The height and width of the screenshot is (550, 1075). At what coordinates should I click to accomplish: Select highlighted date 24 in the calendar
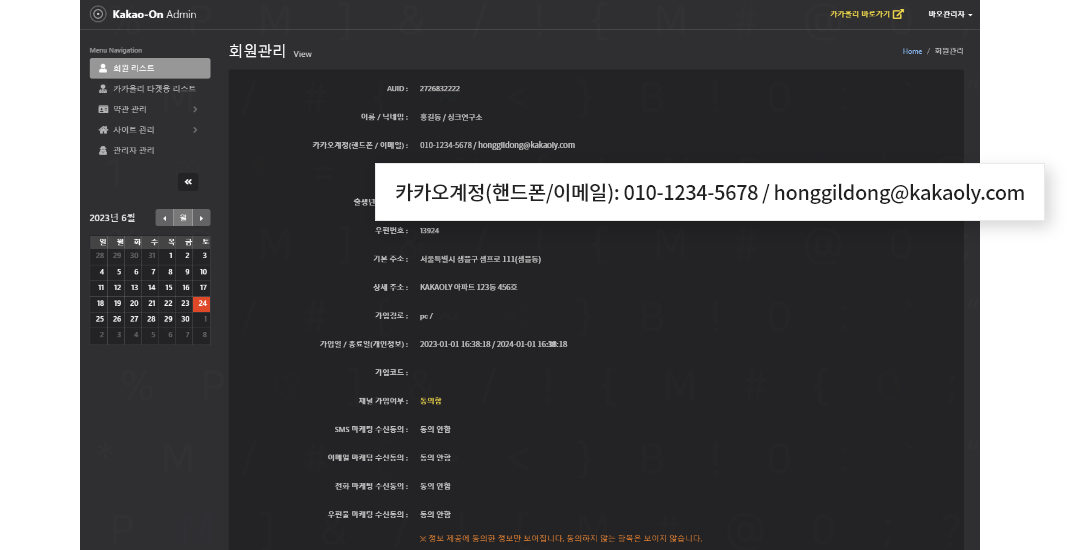click(202, 303)
